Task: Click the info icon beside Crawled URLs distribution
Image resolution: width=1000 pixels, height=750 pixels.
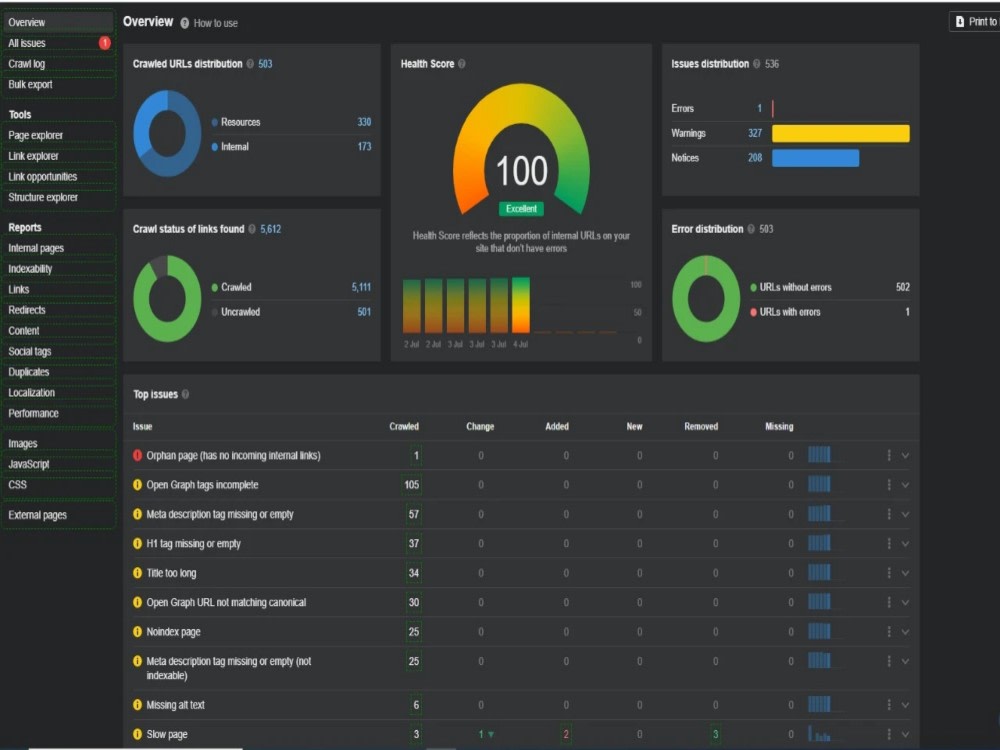Action: click(x=250, y=64)
